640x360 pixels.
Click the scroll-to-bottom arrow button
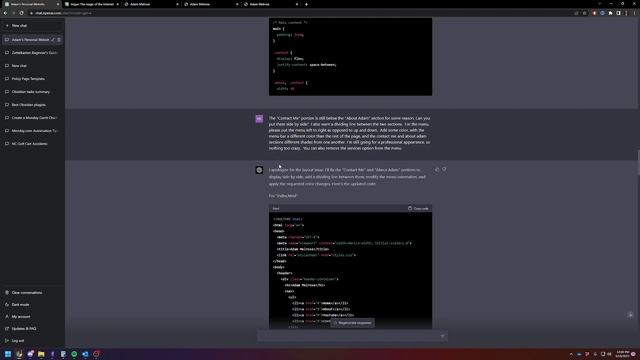[631, 315]
